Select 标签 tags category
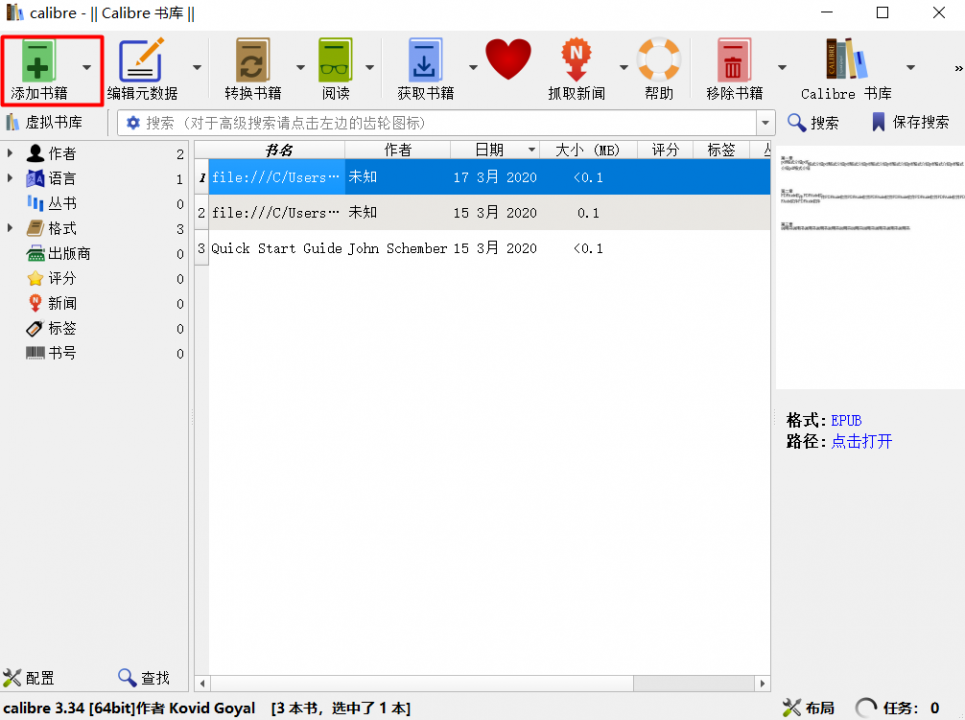This screenshot has width=965, height=720. (62, 328)
